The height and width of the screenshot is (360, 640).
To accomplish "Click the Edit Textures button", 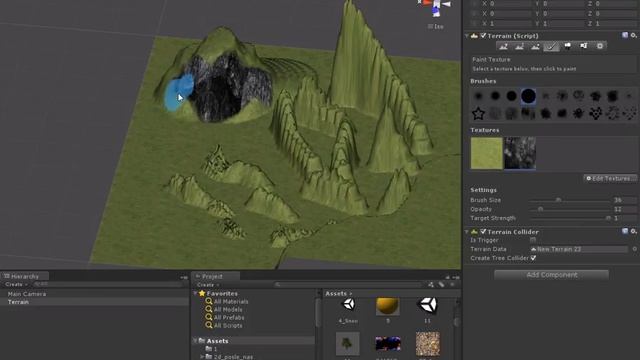I will [x=610, y=178].
